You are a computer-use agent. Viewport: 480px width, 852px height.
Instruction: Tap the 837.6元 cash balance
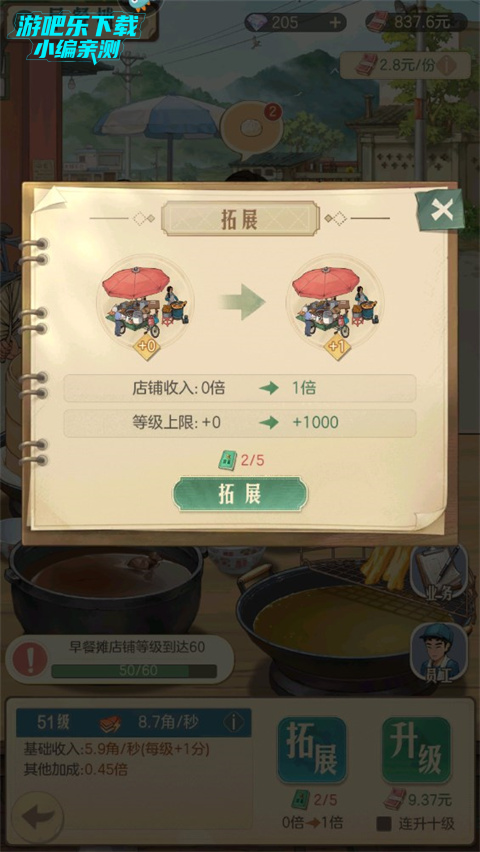416,22
